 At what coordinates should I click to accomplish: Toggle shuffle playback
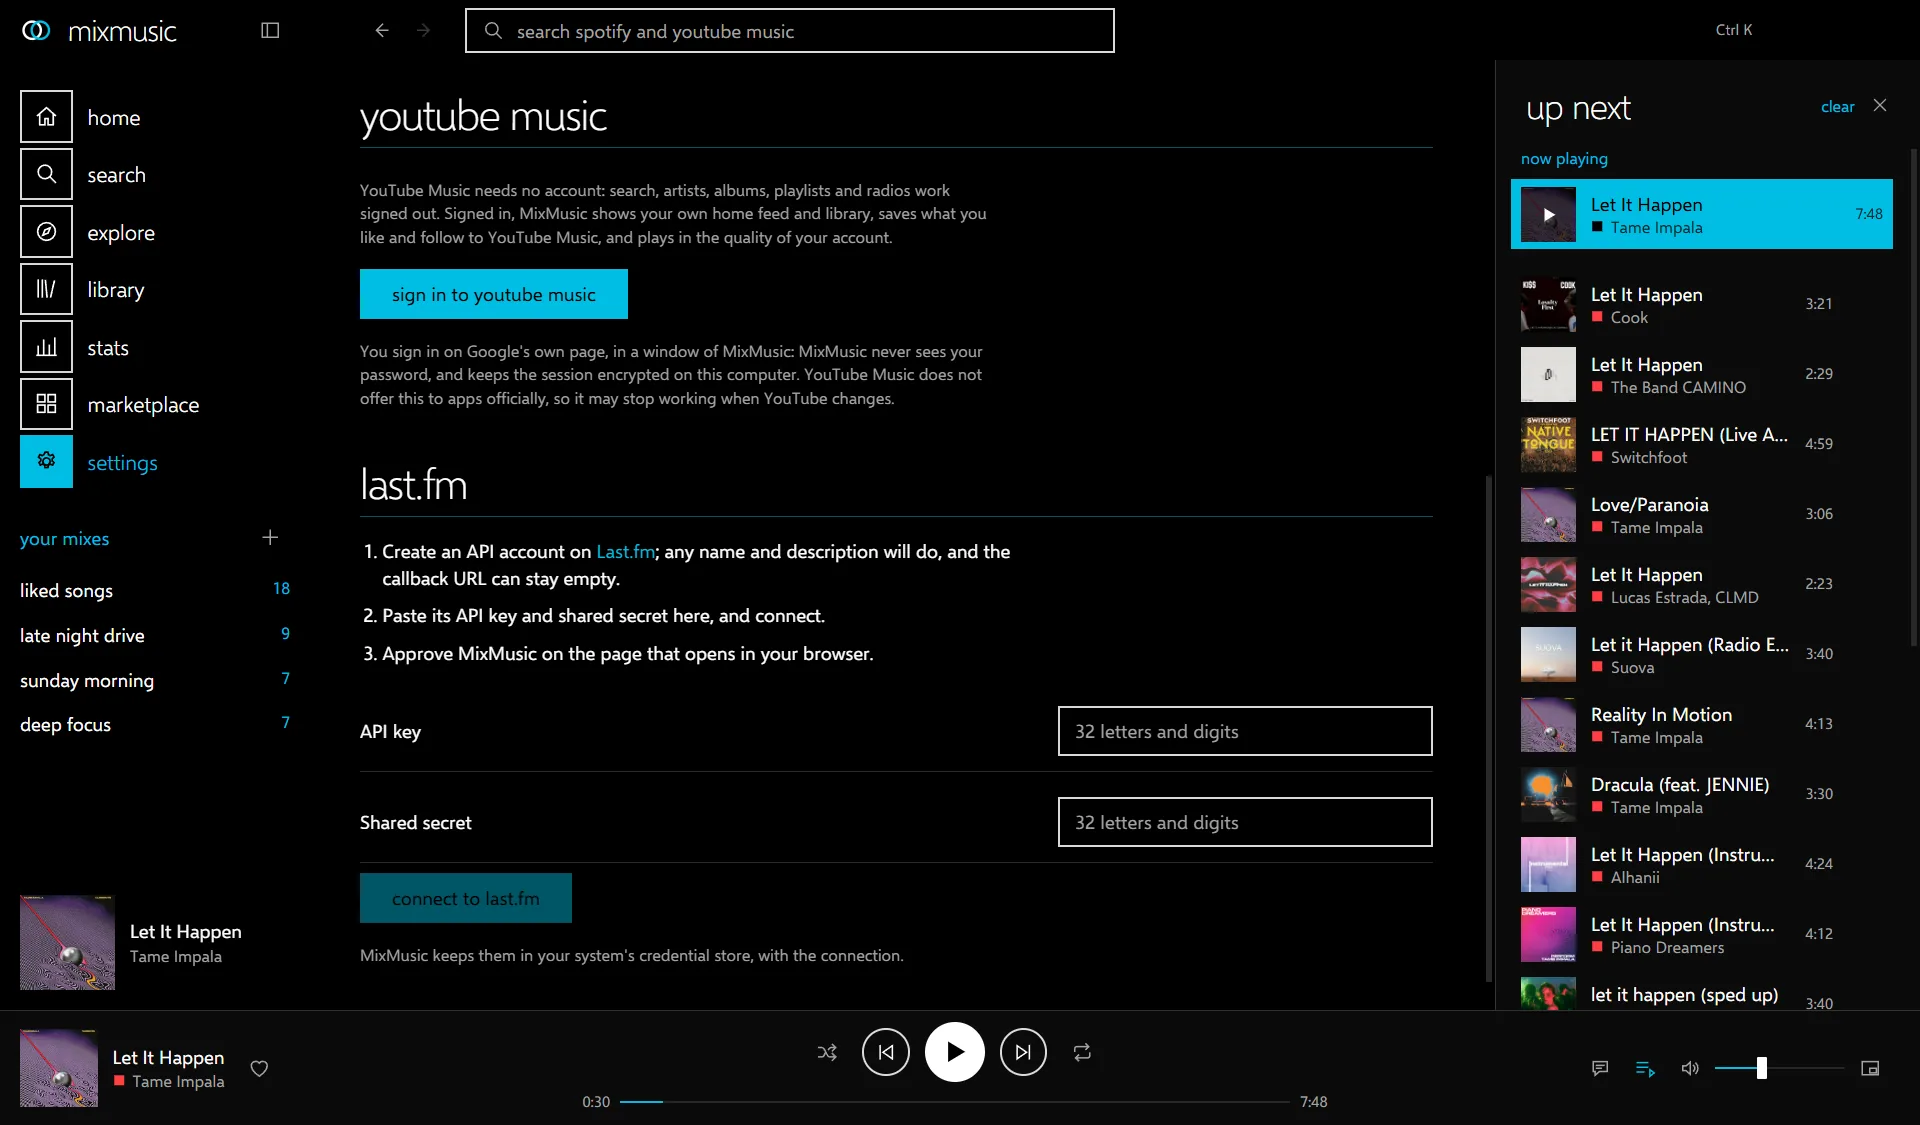(x=827, y=1052)
